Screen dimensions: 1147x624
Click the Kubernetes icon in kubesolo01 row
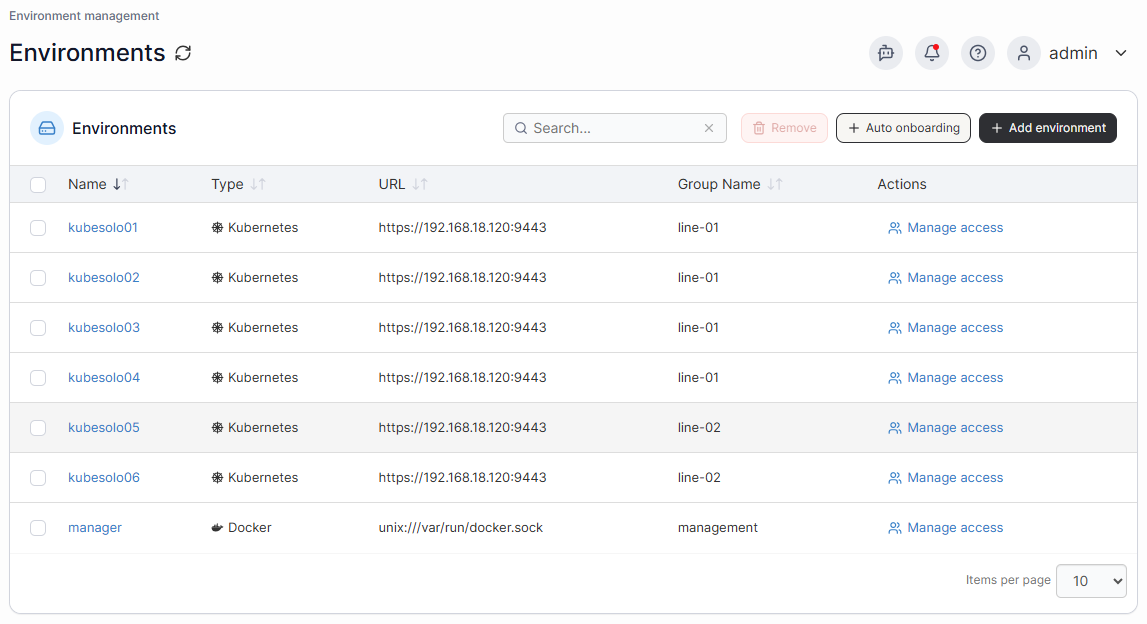[x=217, y=228]
